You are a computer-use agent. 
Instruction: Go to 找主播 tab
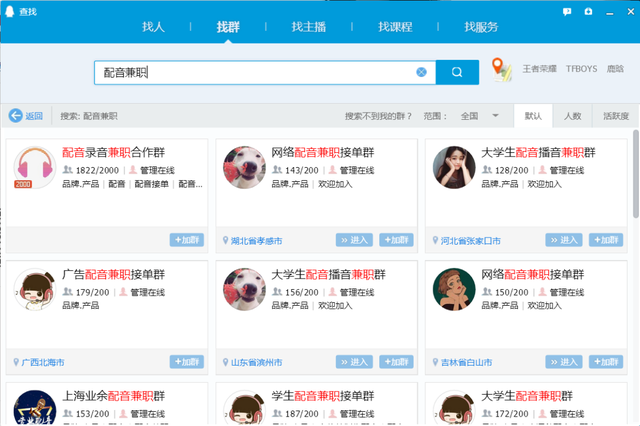pyautogui.click(x=309, y=27)
